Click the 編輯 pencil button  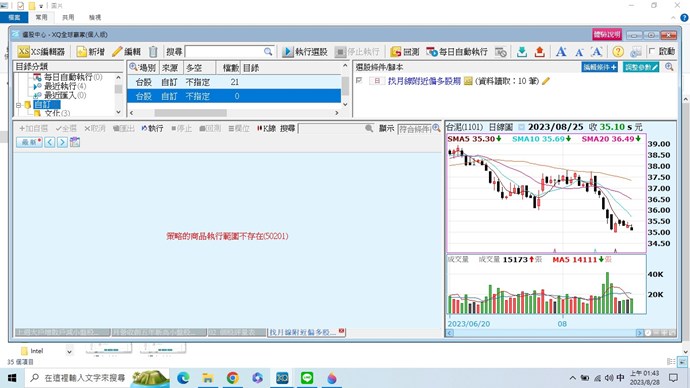[126, 51]
